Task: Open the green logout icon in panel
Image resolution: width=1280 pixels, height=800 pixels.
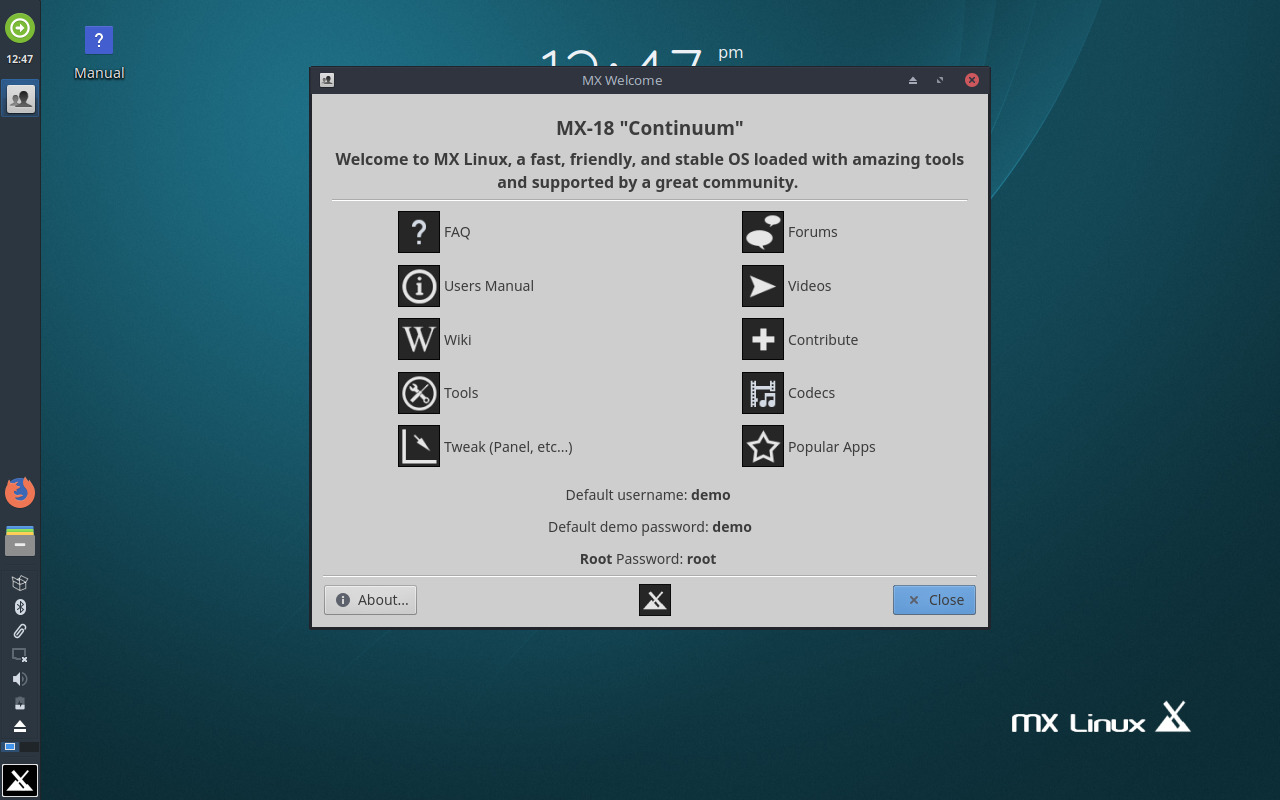Action: (20, 28)
